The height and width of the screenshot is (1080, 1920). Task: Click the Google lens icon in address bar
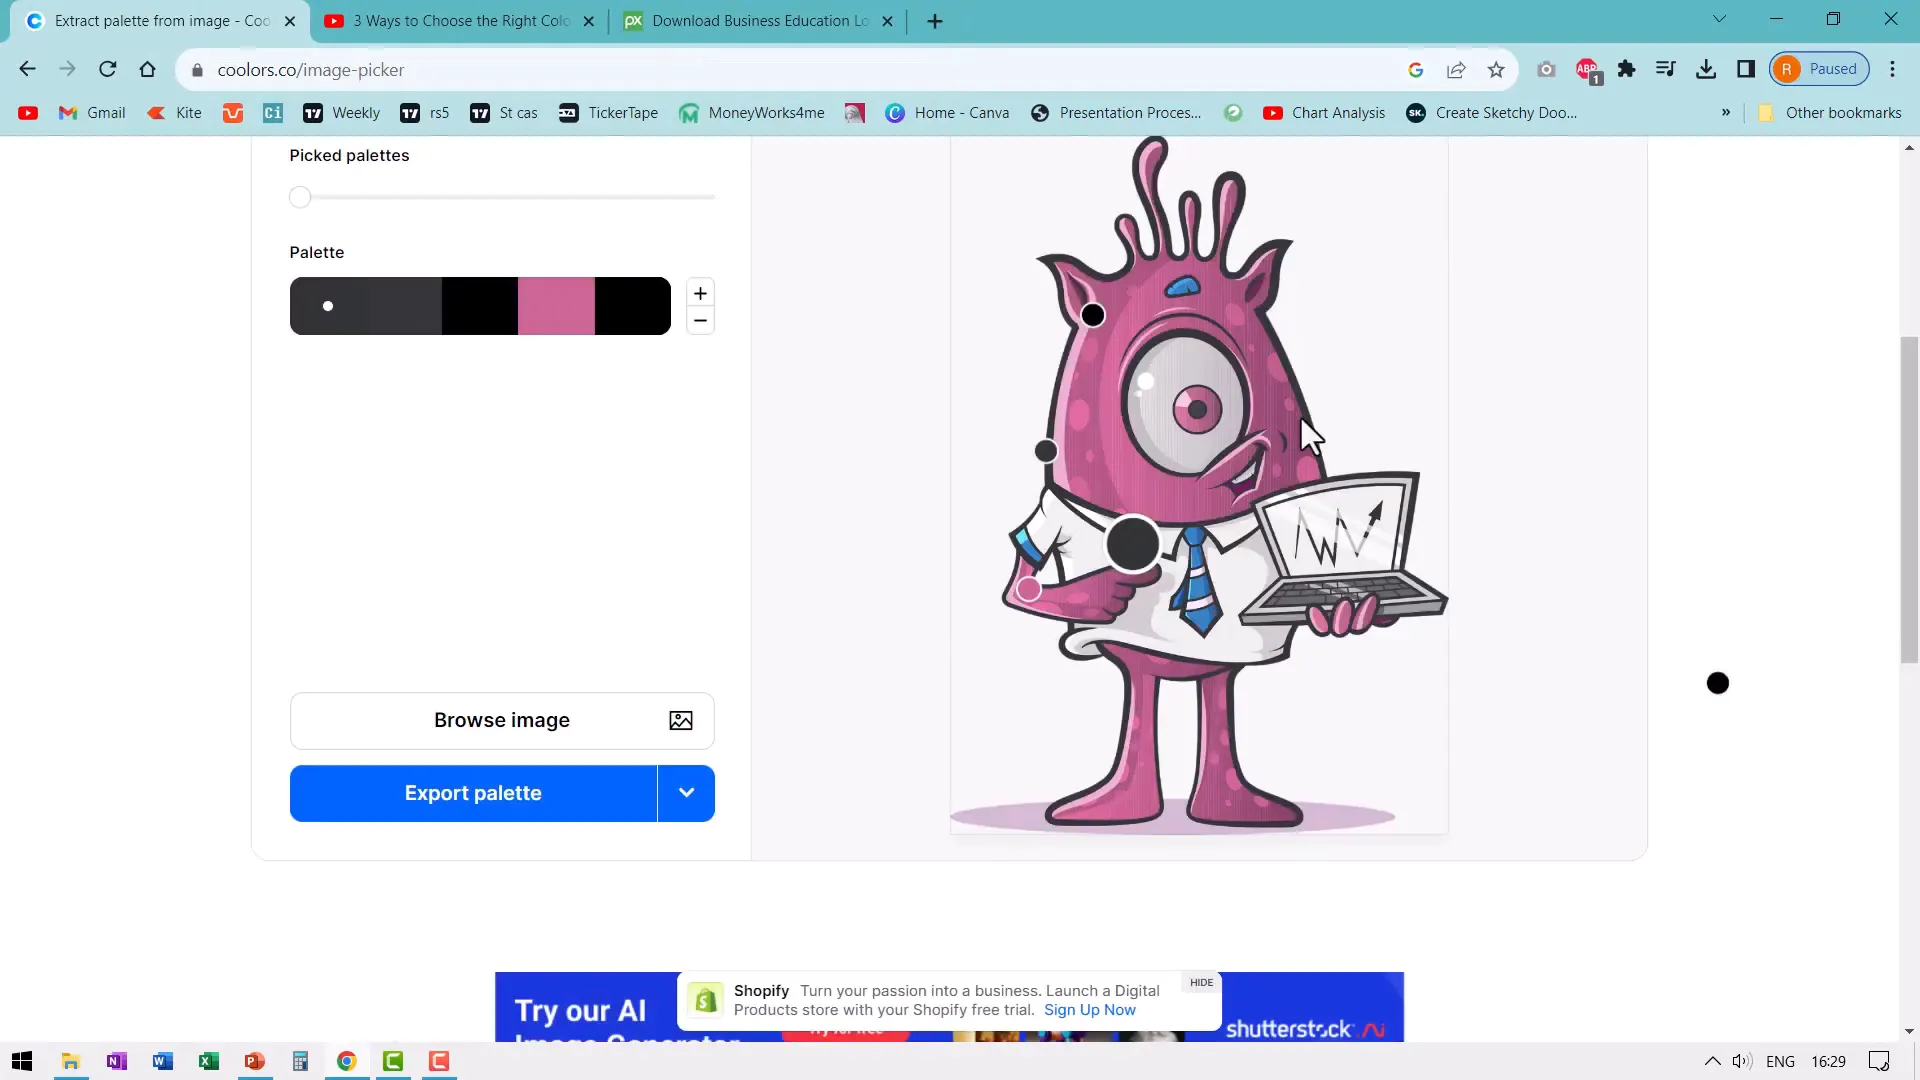point(1415,69)
